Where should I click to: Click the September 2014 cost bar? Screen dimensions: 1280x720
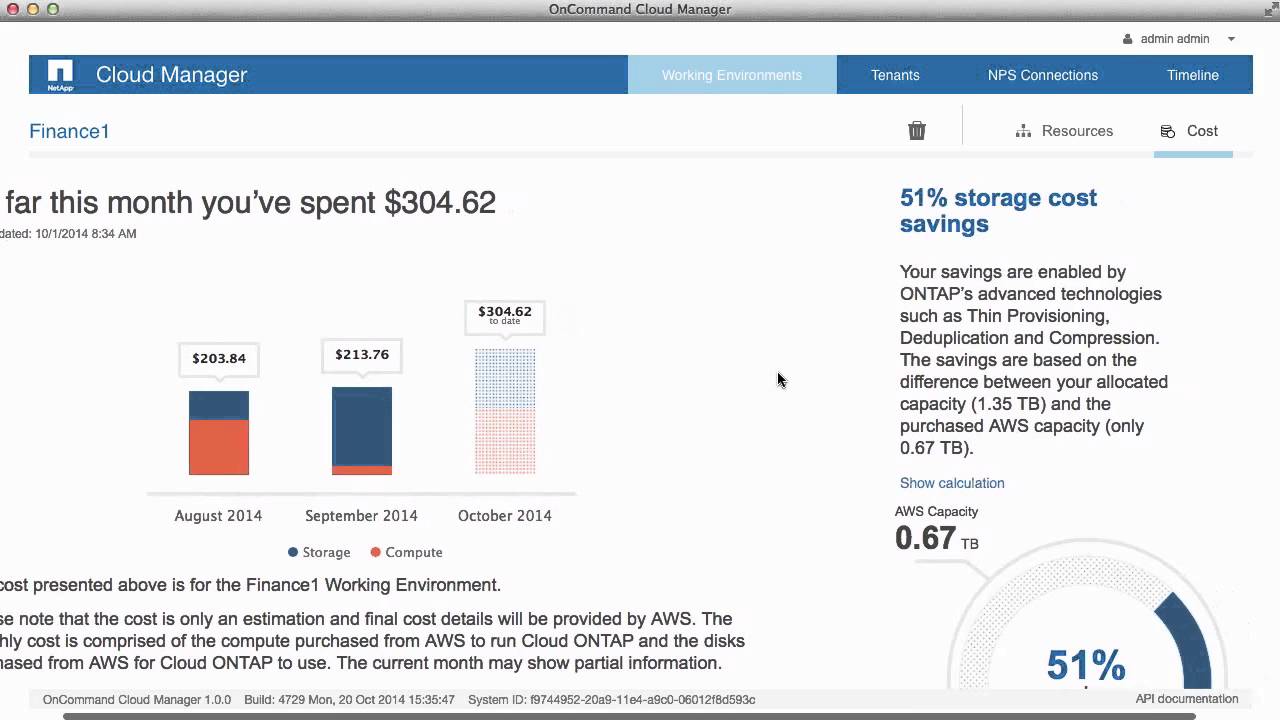click(x=362, y=431)
